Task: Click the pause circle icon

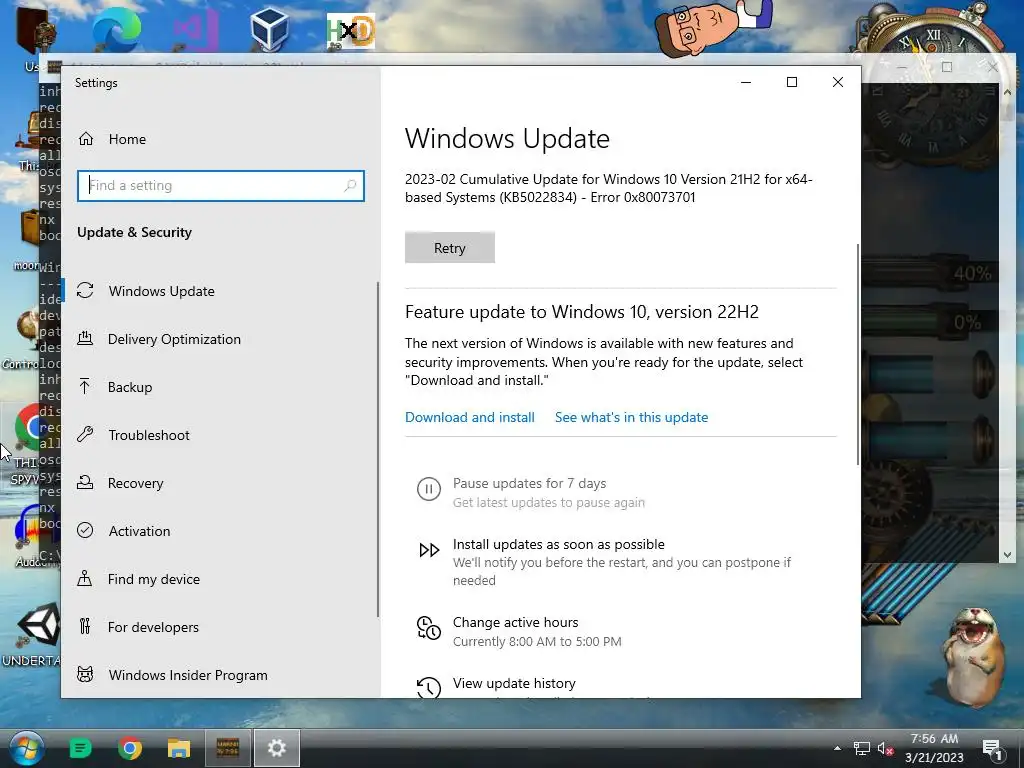Action: (x=429, y=489)
